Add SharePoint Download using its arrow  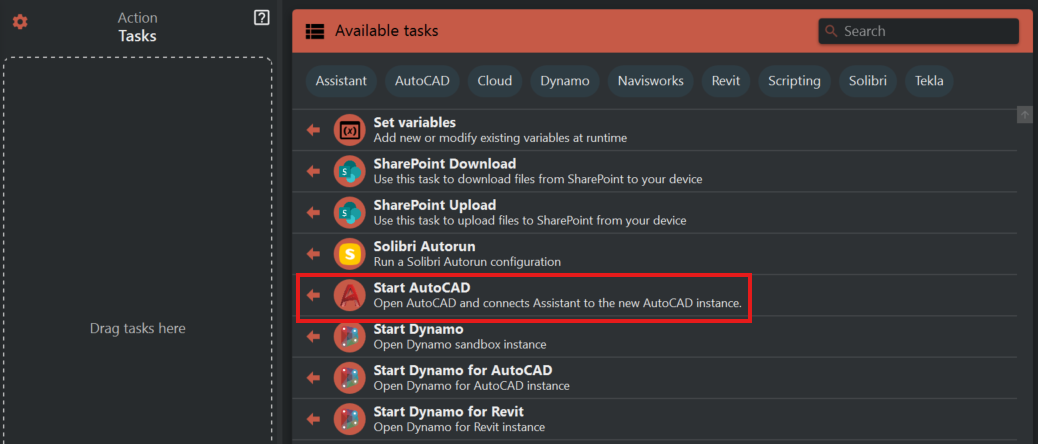pyautogui.click(x=313, y=171)
